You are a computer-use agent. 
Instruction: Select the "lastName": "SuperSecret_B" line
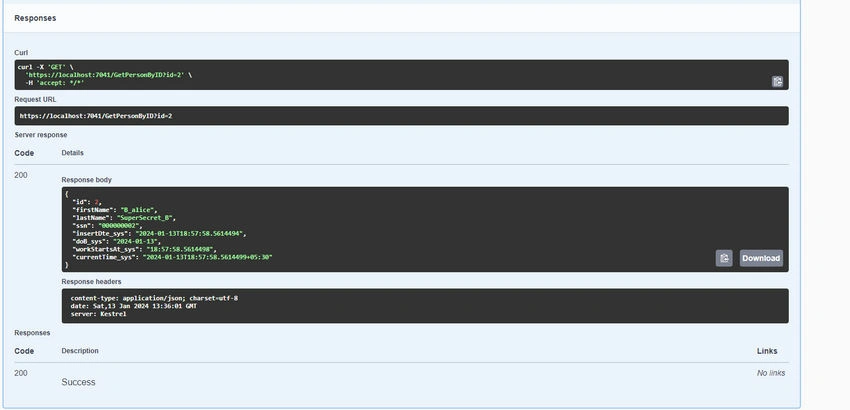(124, 217)
